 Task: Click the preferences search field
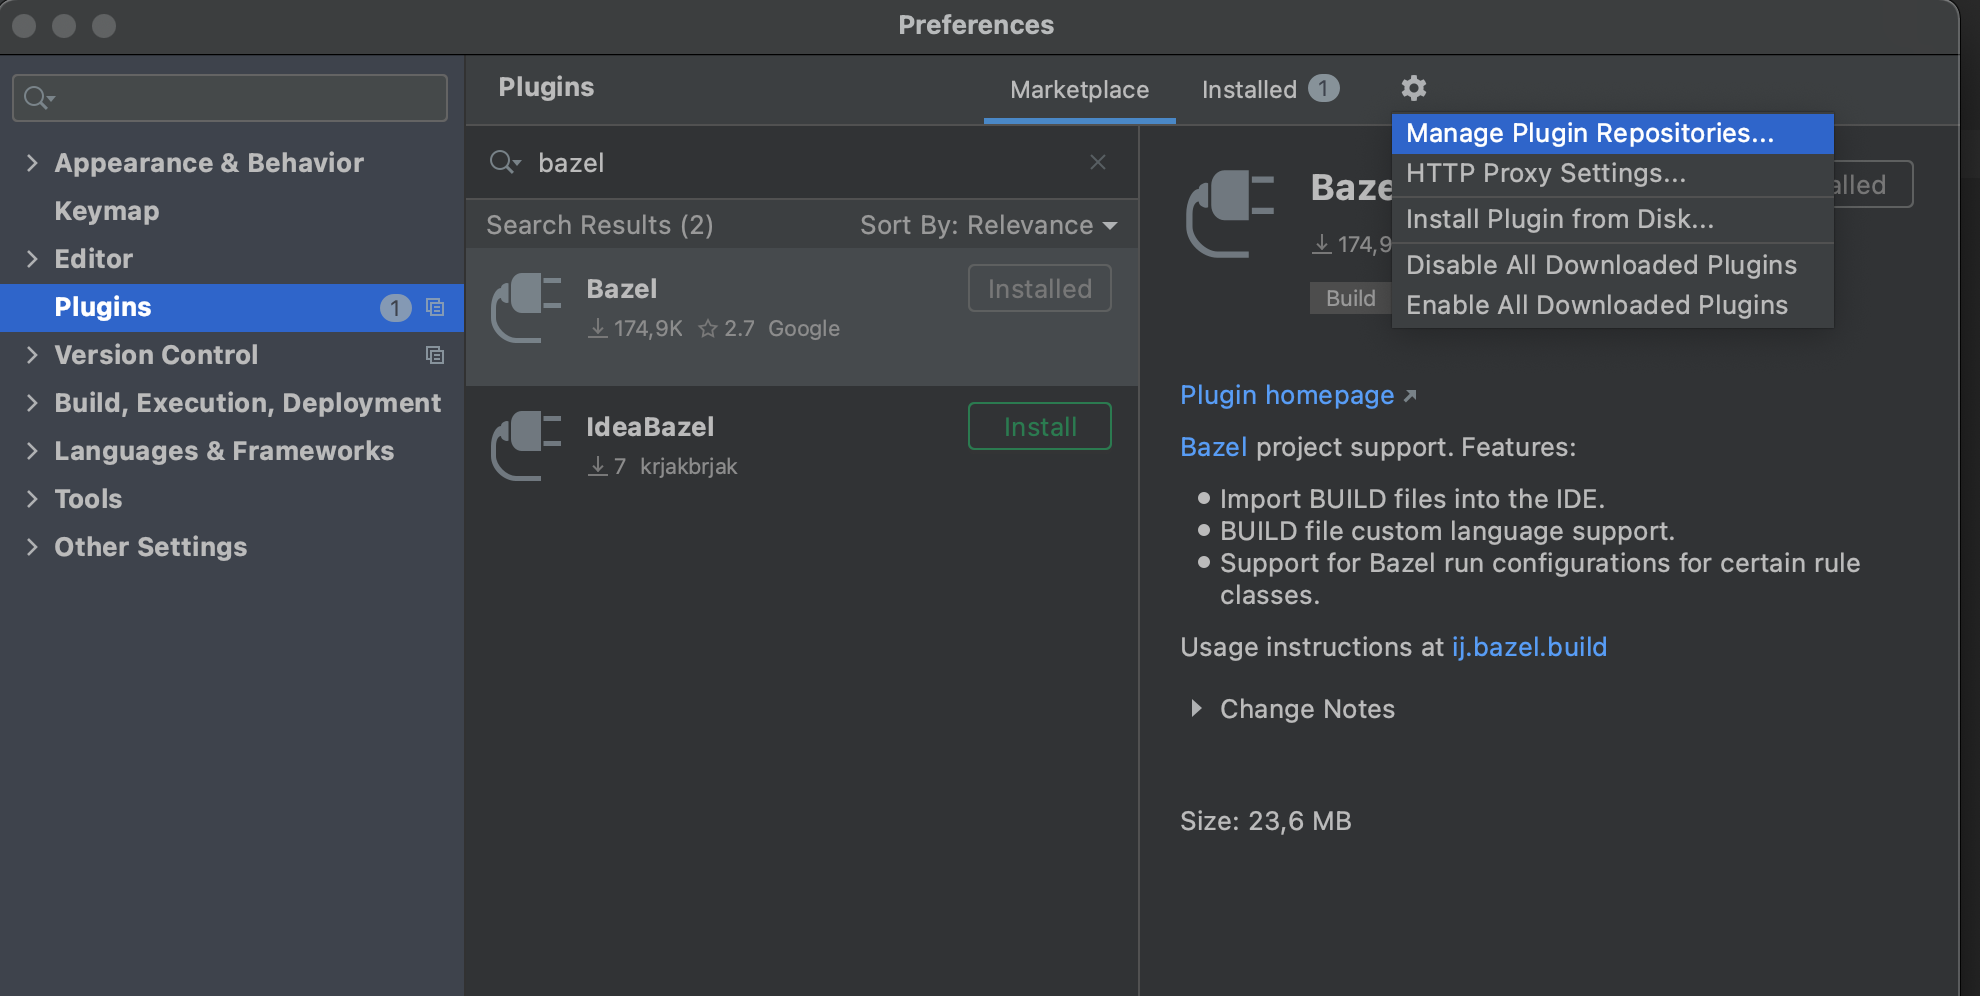(x=230, y=98)
